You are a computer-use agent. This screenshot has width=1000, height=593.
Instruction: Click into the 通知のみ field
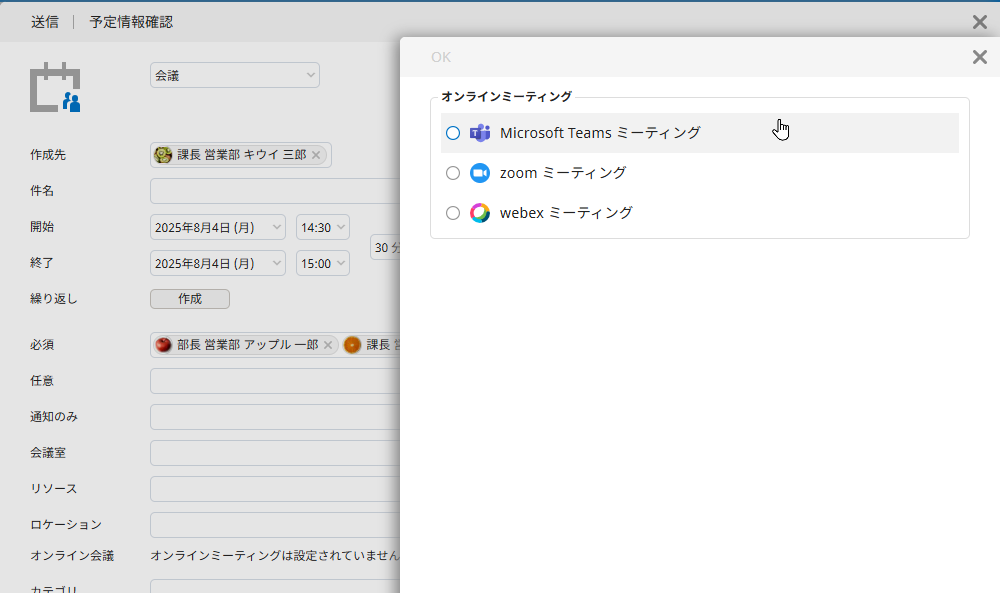click(x=275, y=417)
